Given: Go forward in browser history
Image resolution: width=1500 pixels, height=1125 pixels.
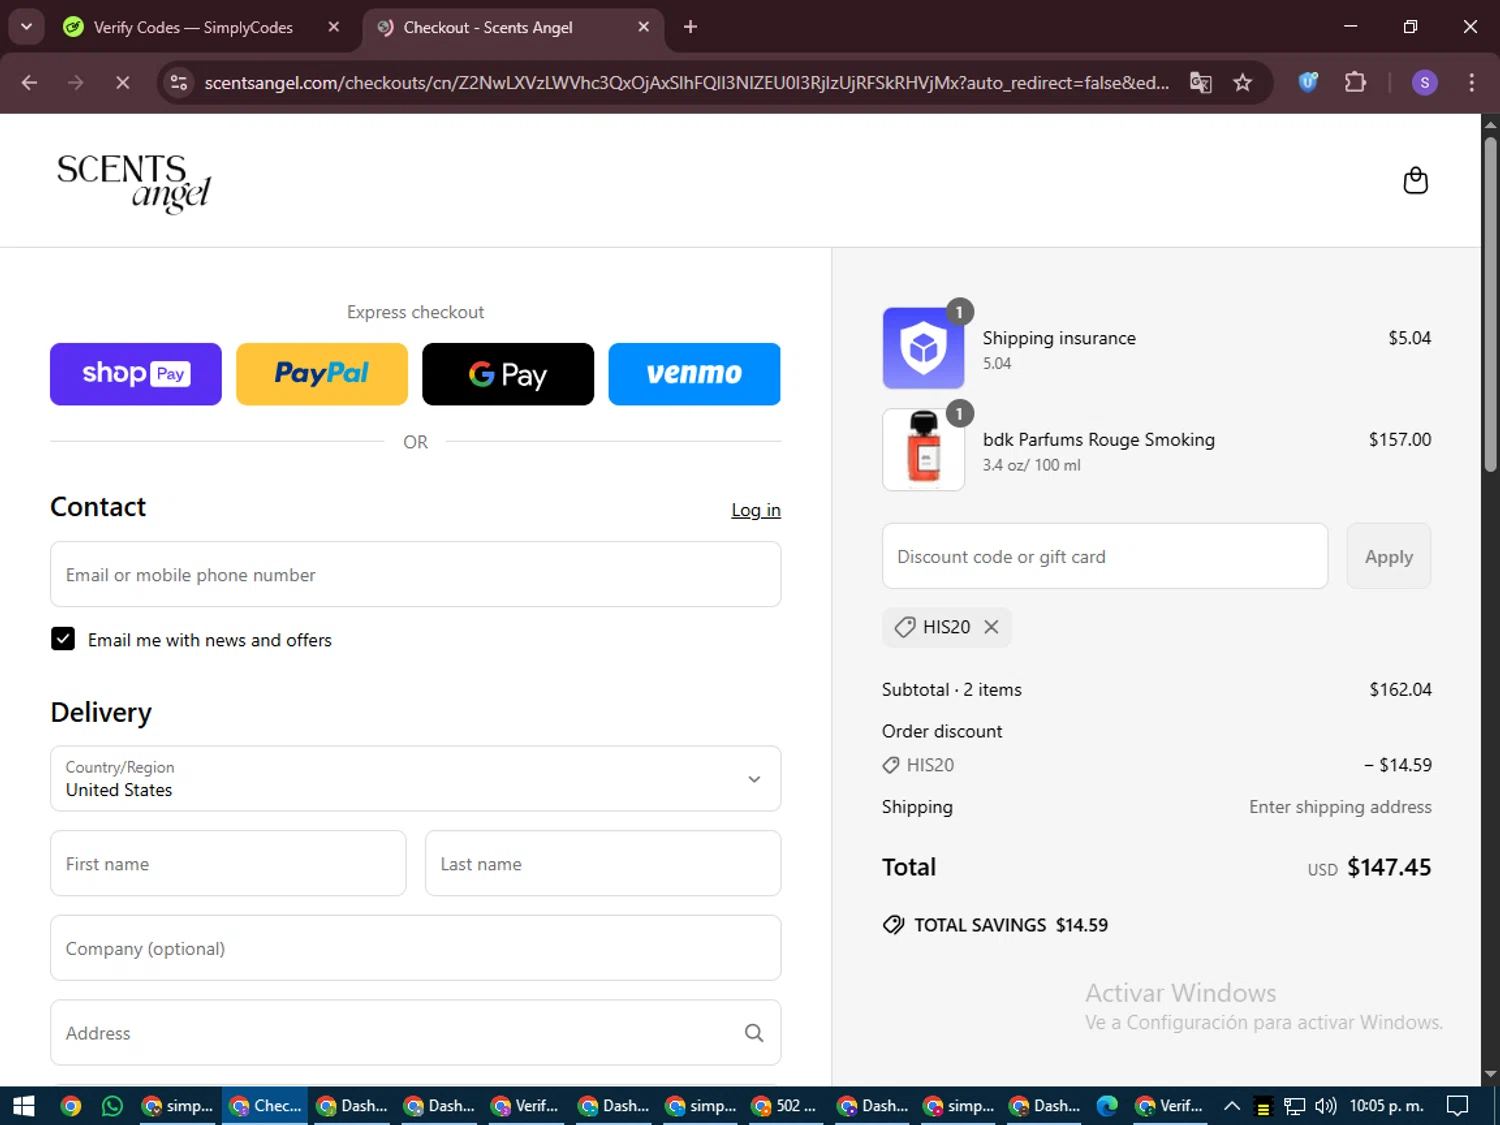Looking at the screenshot, I should pyautogui.click(x=76, y=82).
